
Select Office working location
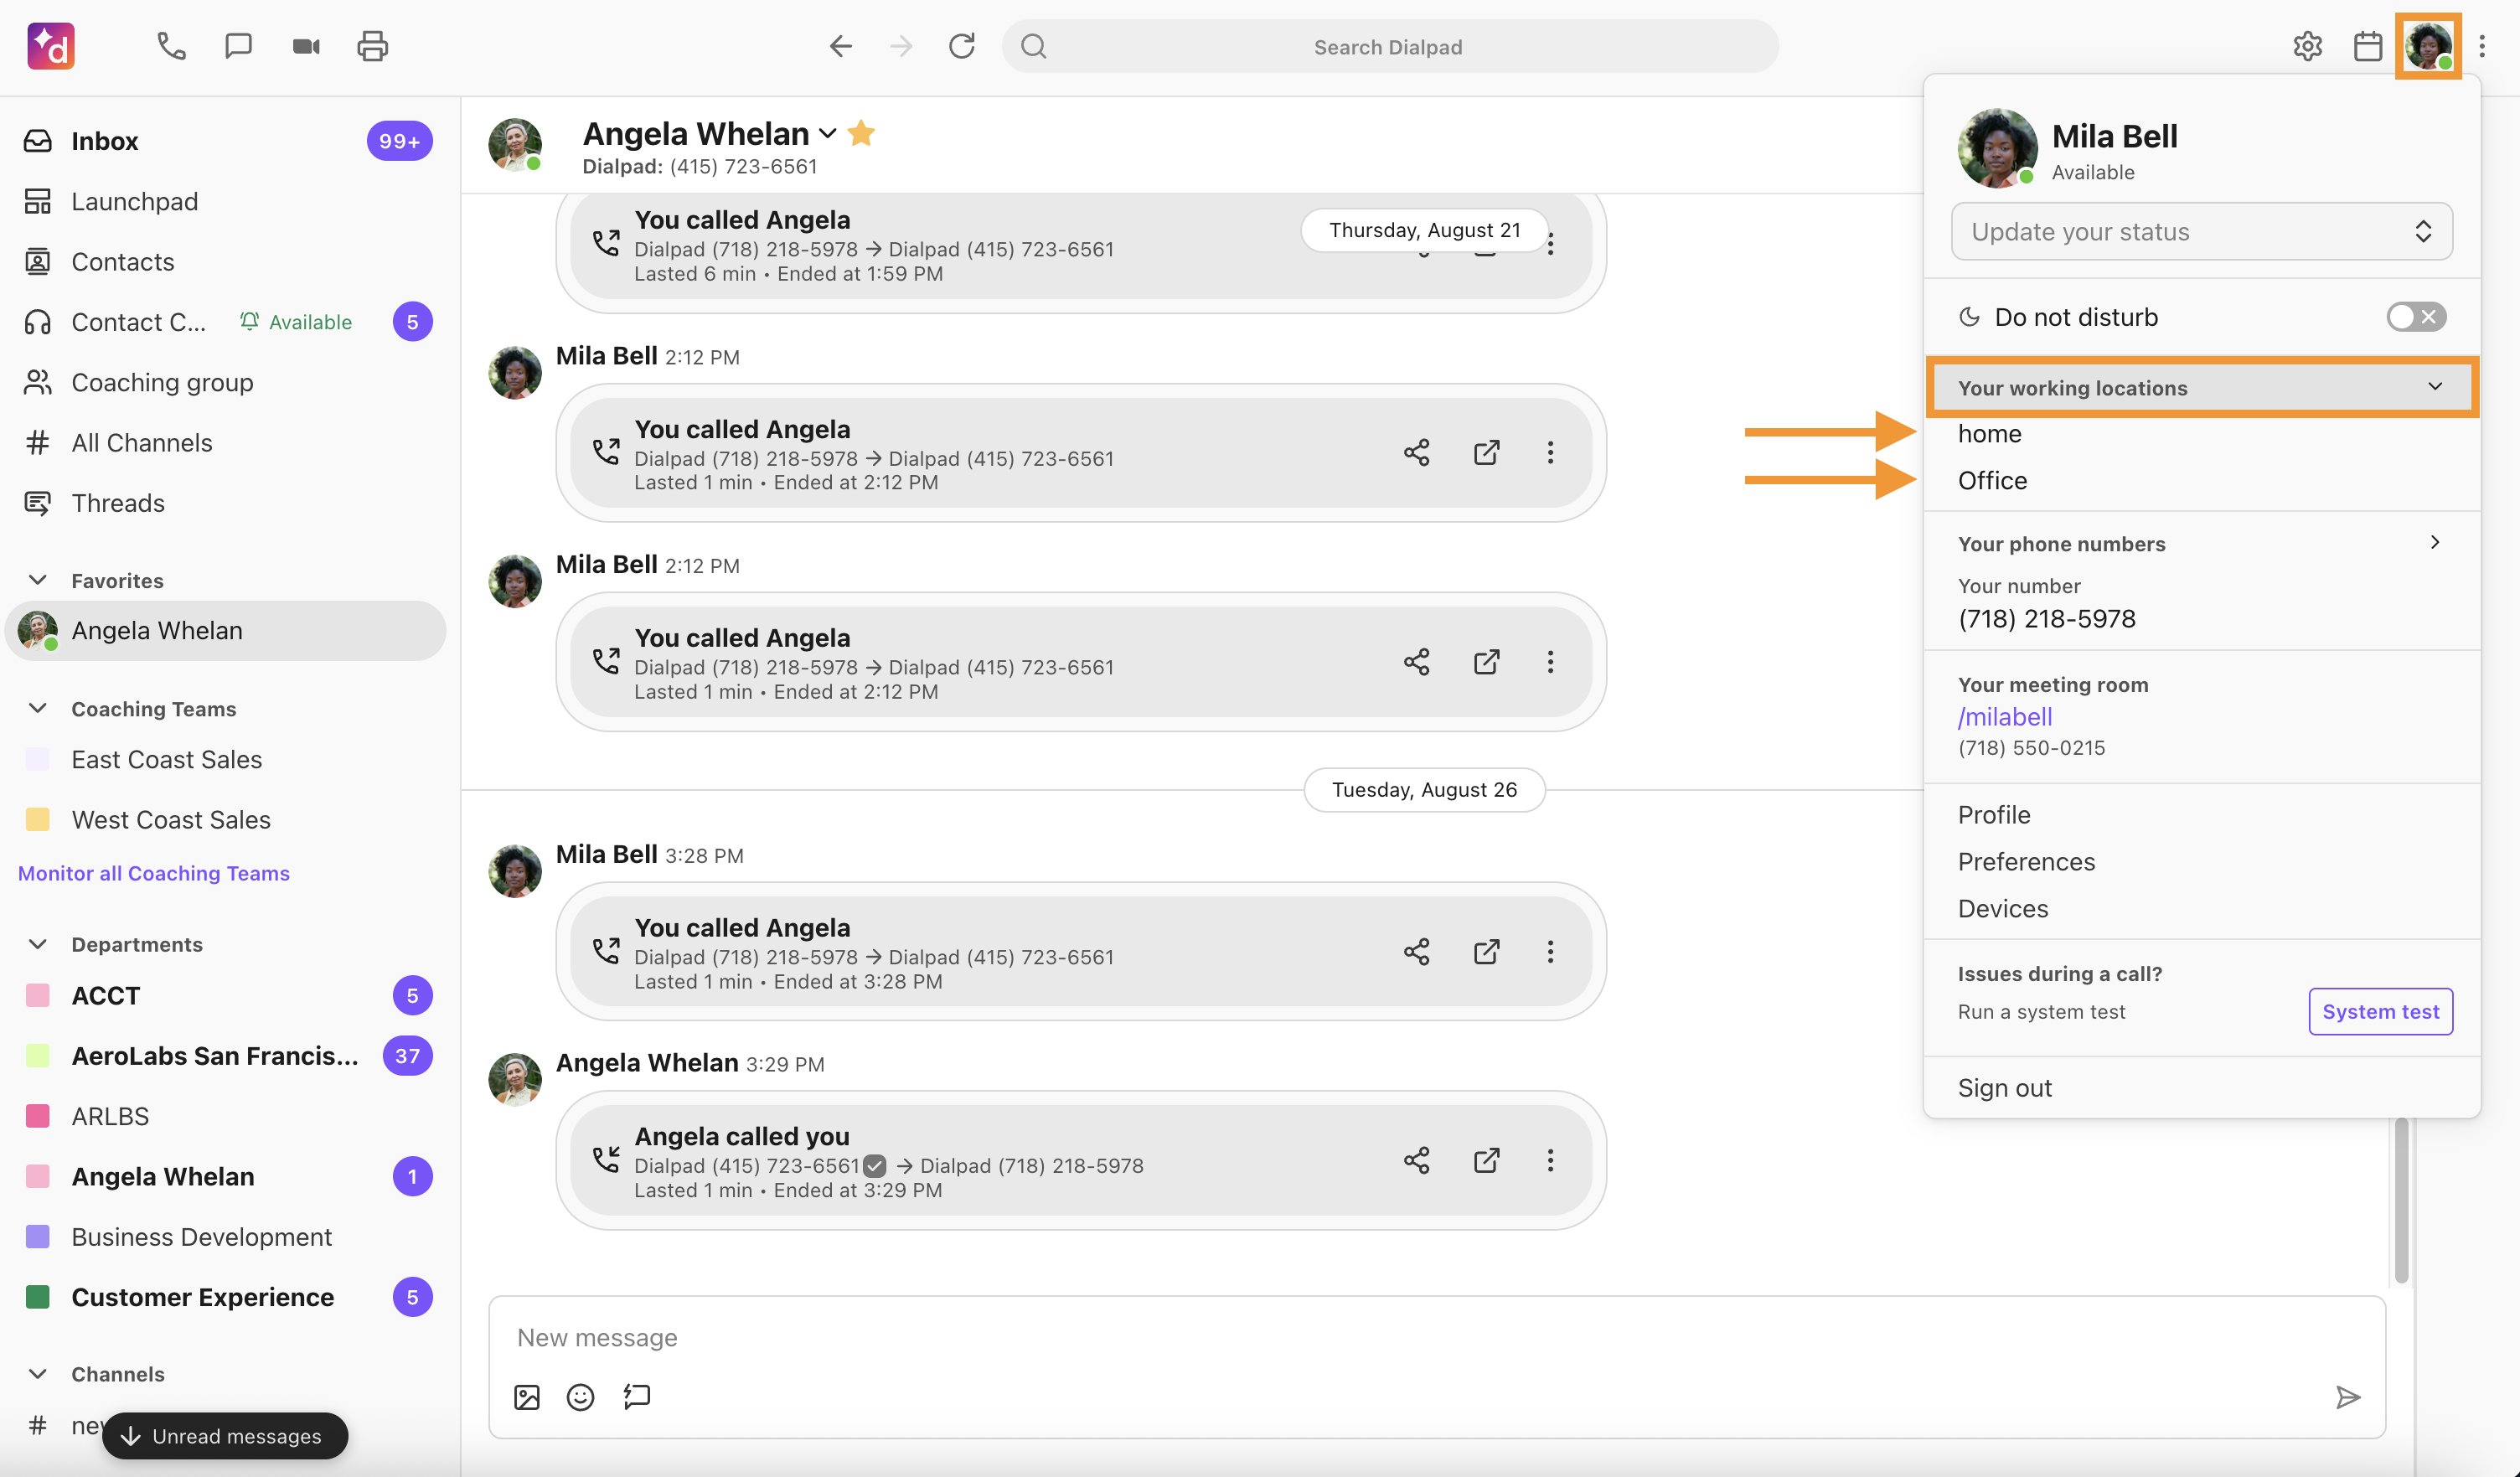[x=1992, y=481]
